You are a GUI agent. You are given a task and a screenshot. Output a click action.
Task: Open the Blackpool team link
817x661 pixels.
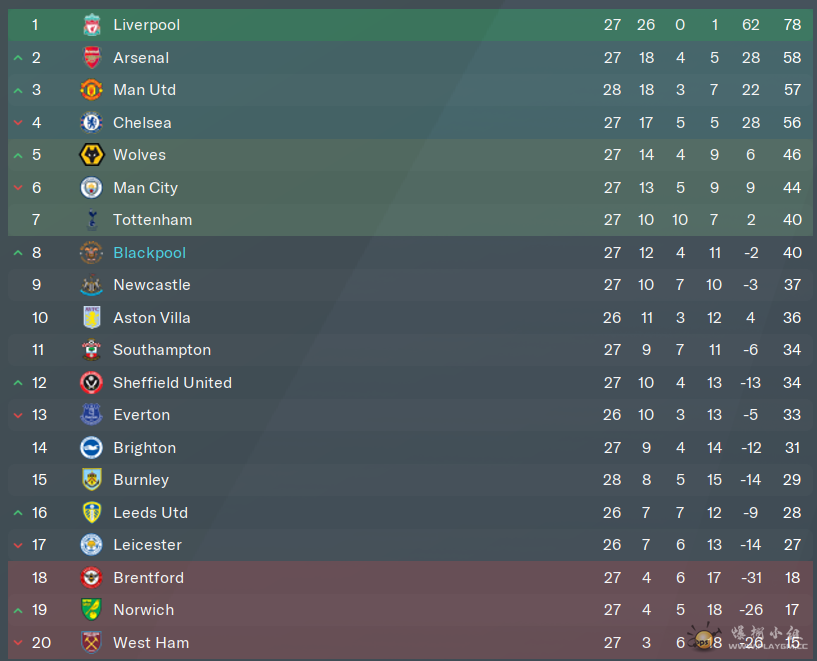(149, 253)
